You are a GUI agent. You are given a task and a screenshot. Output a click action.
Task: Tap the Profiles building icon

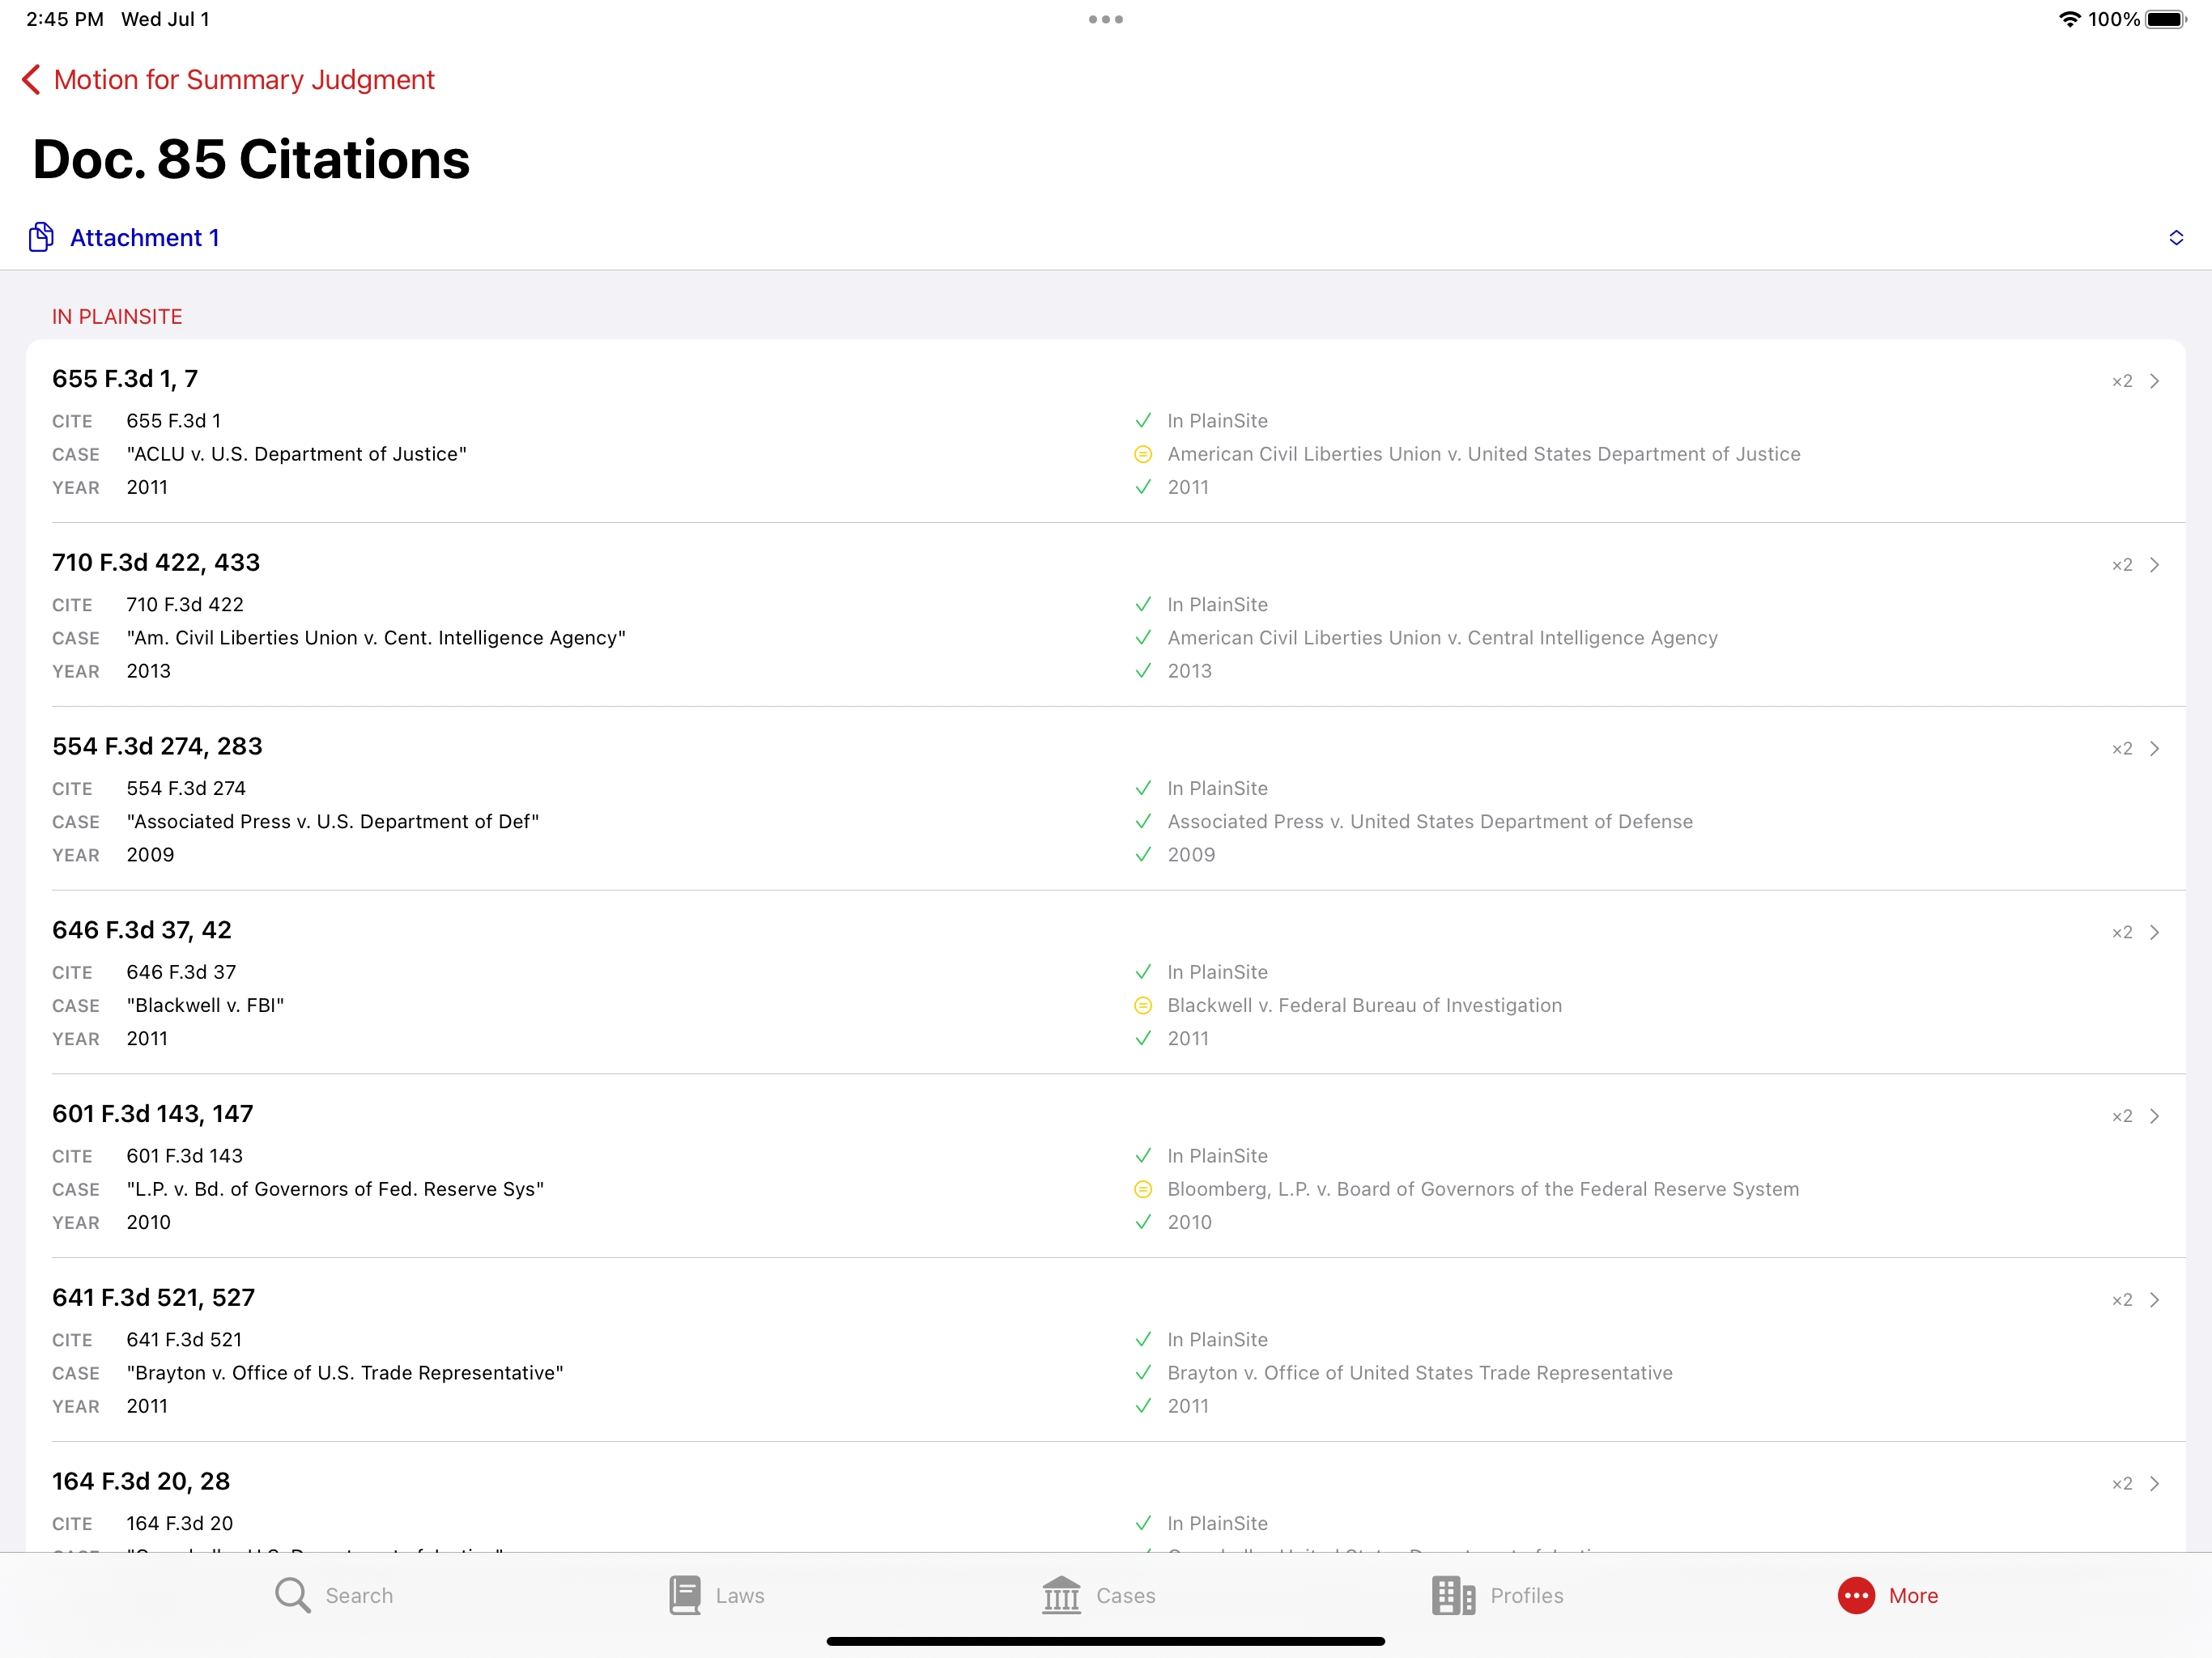click(x=1453, y=1595)
